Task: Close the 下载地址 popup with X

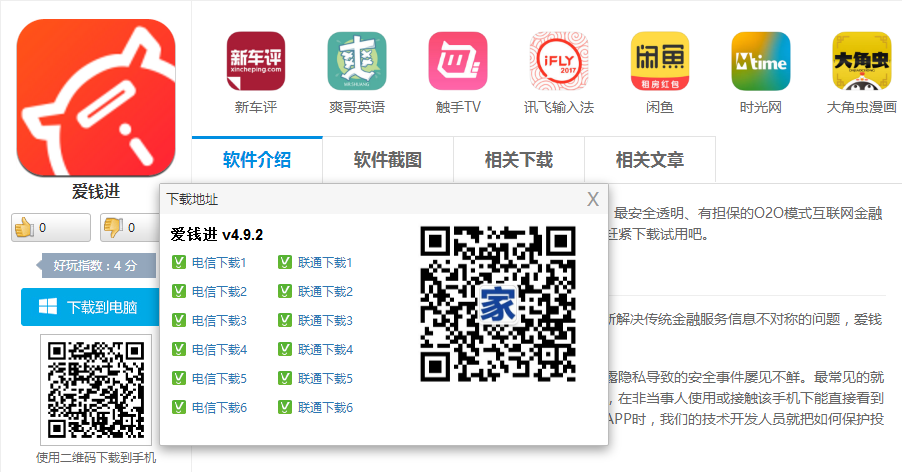Action: point(593,199)
